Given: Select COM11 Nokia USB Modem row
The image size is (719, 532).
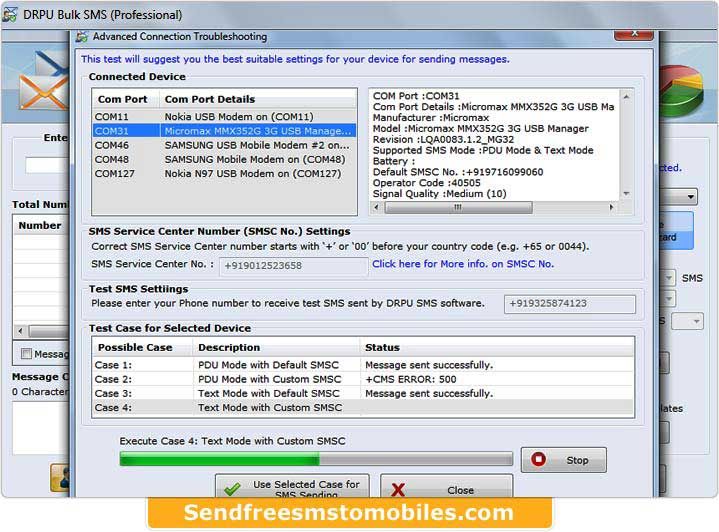Looking at the screenshot, I should (x=224, y=116).
